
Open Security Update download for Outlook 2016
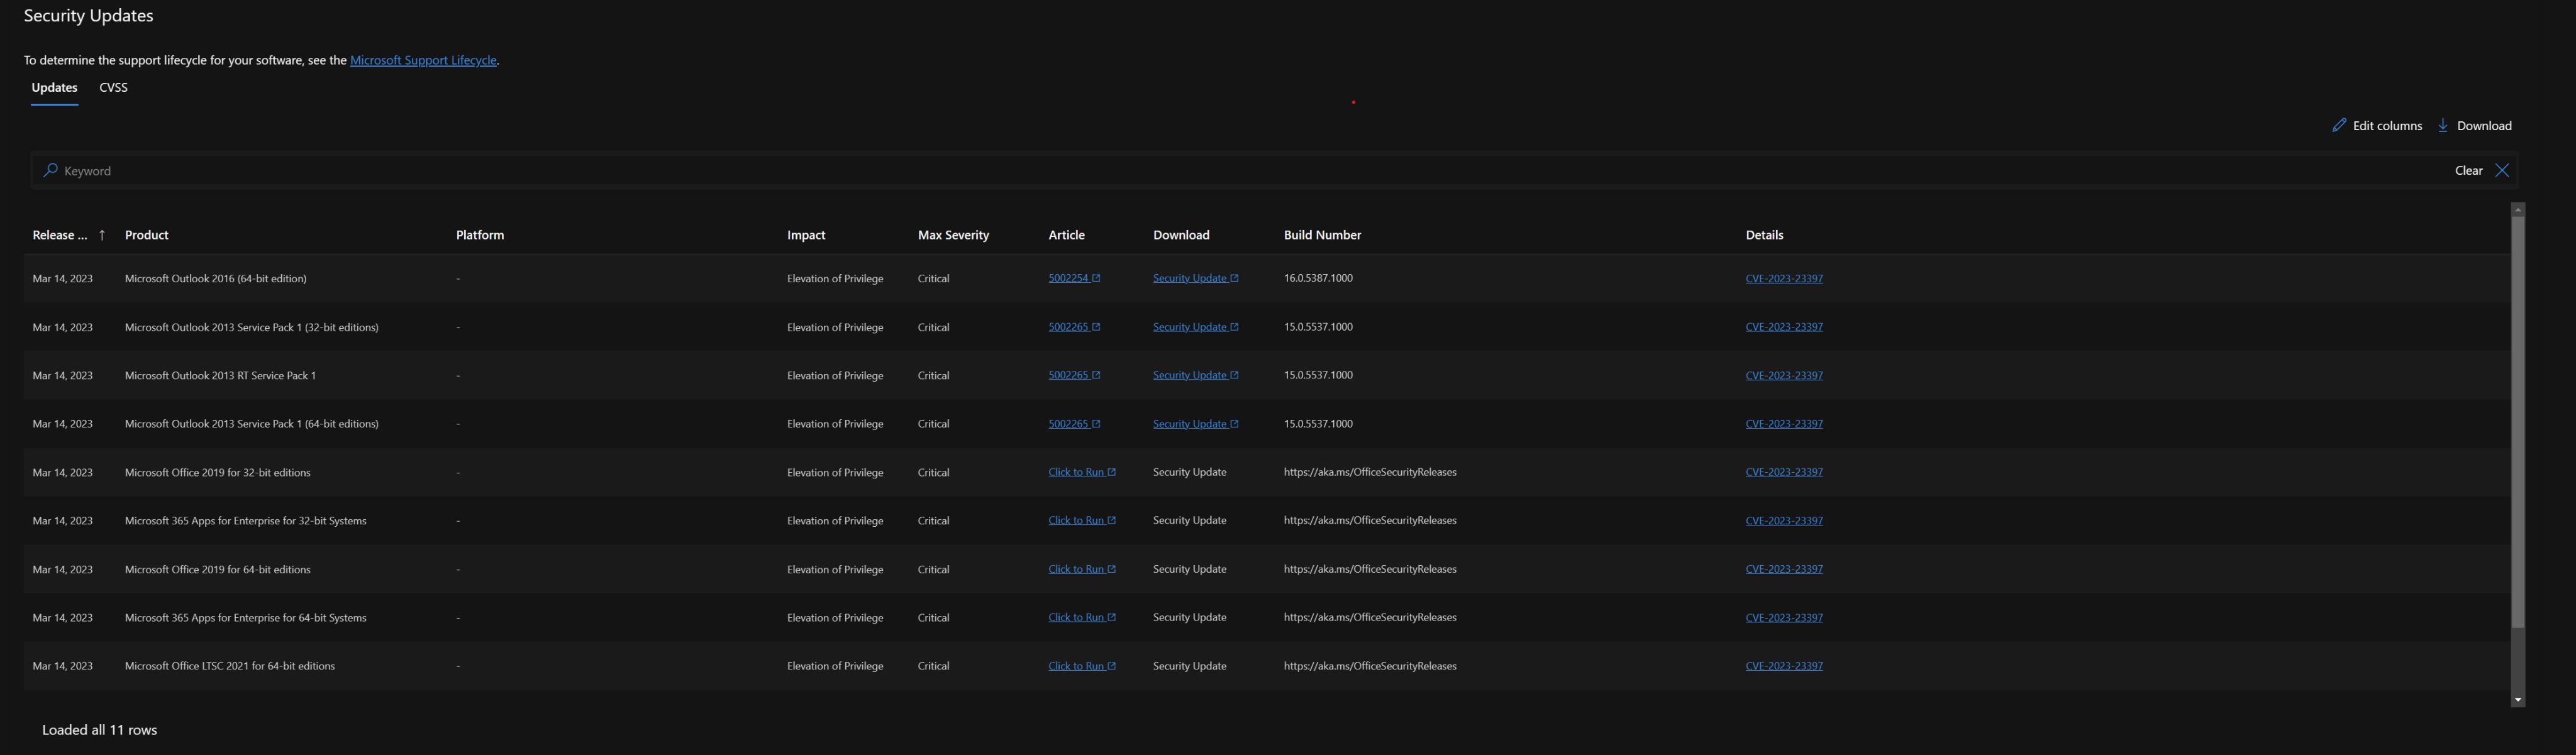(x=1189, y=279)
